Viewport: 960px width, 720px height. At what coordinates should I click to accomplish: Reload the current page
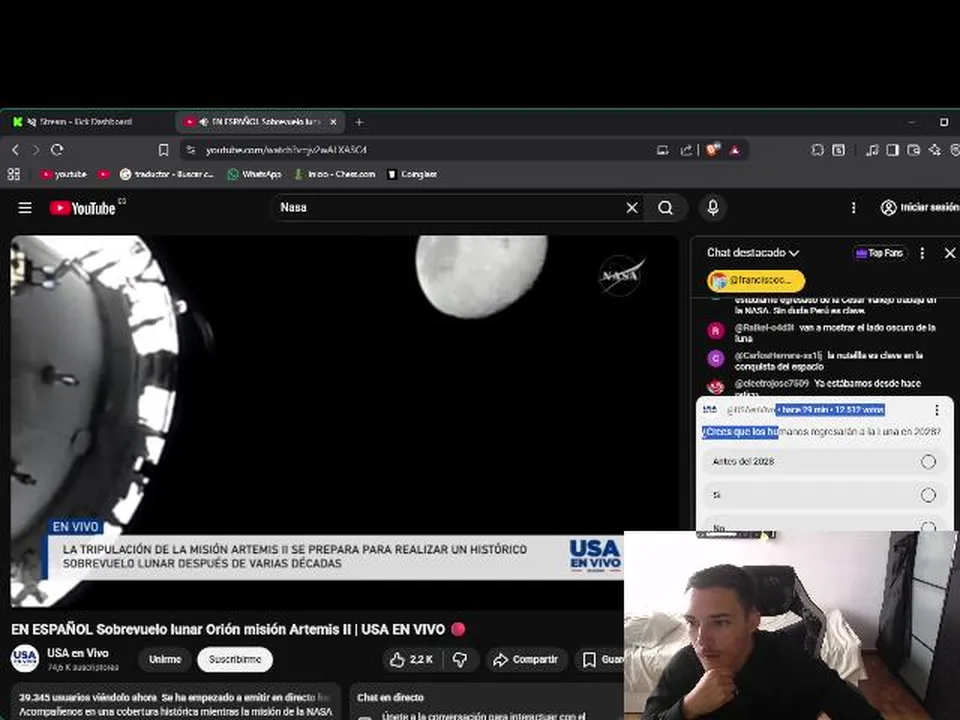tap(57, 150)
